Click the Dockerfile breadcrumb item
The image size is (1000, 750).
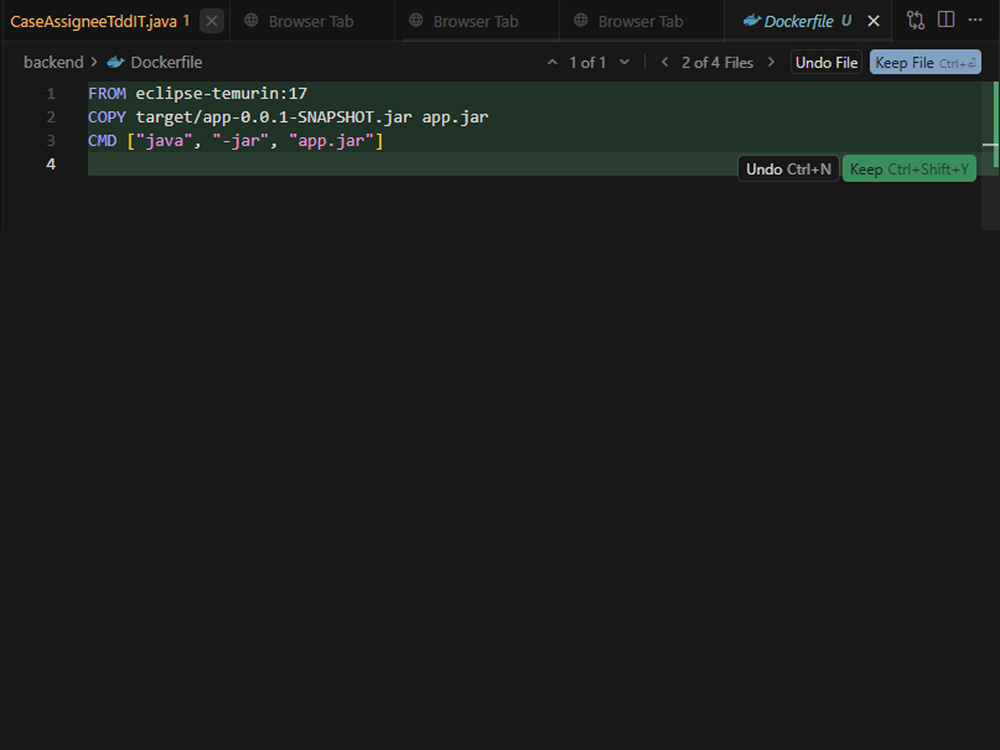pos(166,62)
